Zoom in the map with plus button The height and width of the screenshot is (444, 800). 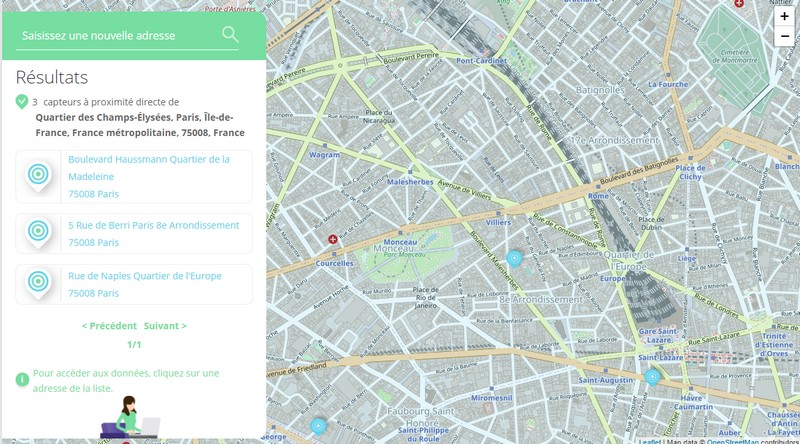784,16
